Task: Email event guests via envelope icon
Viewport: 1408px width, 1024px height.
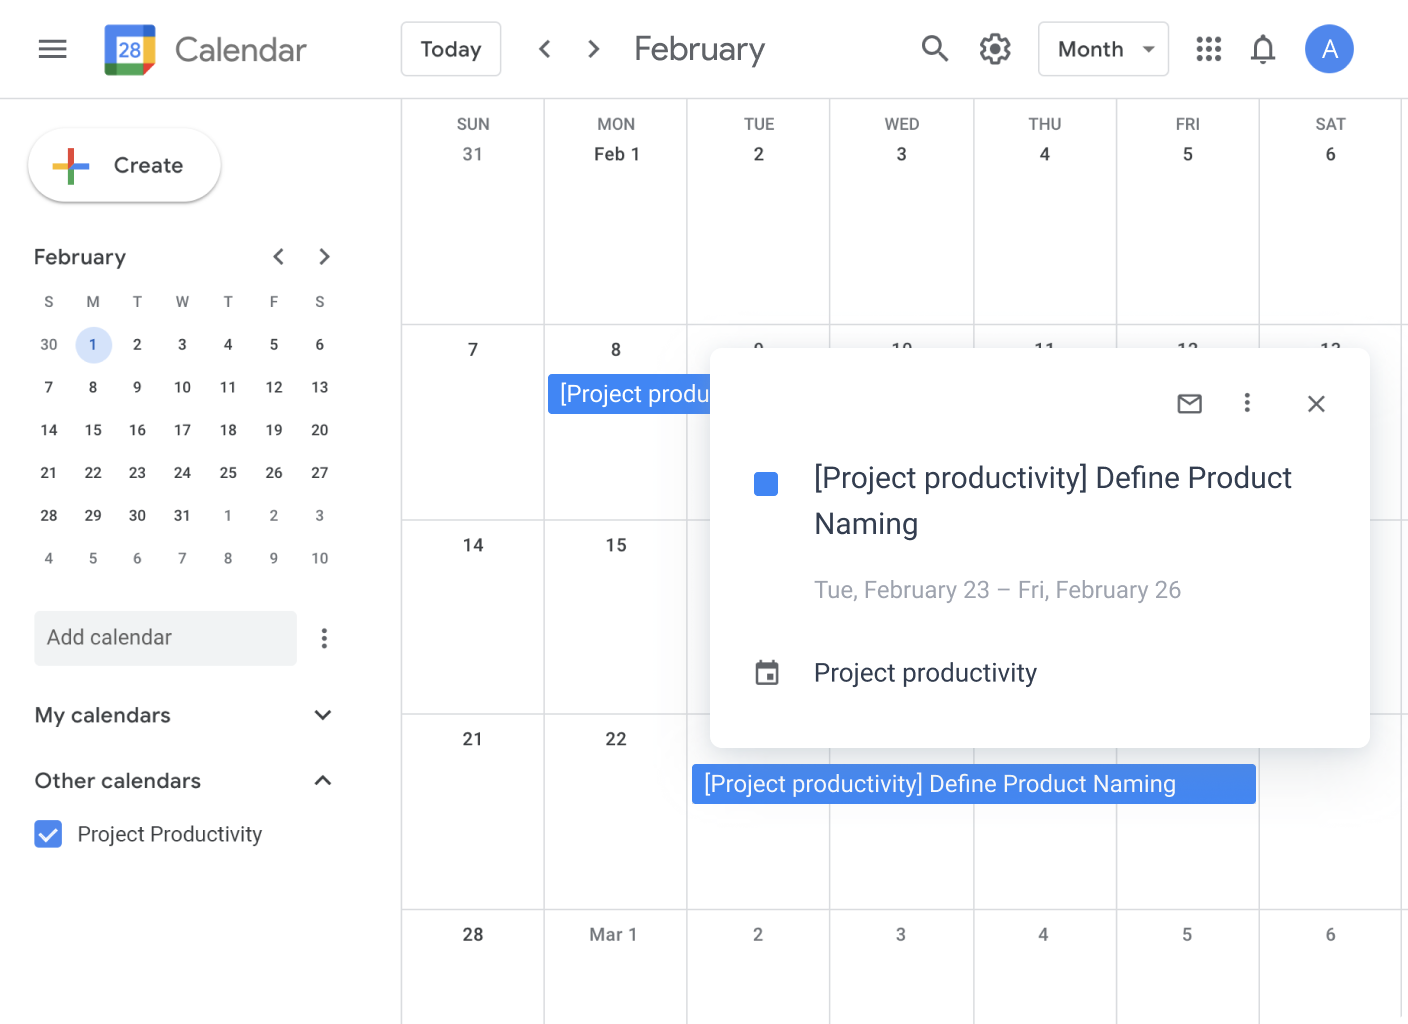Action: (x=1189, y=404)
